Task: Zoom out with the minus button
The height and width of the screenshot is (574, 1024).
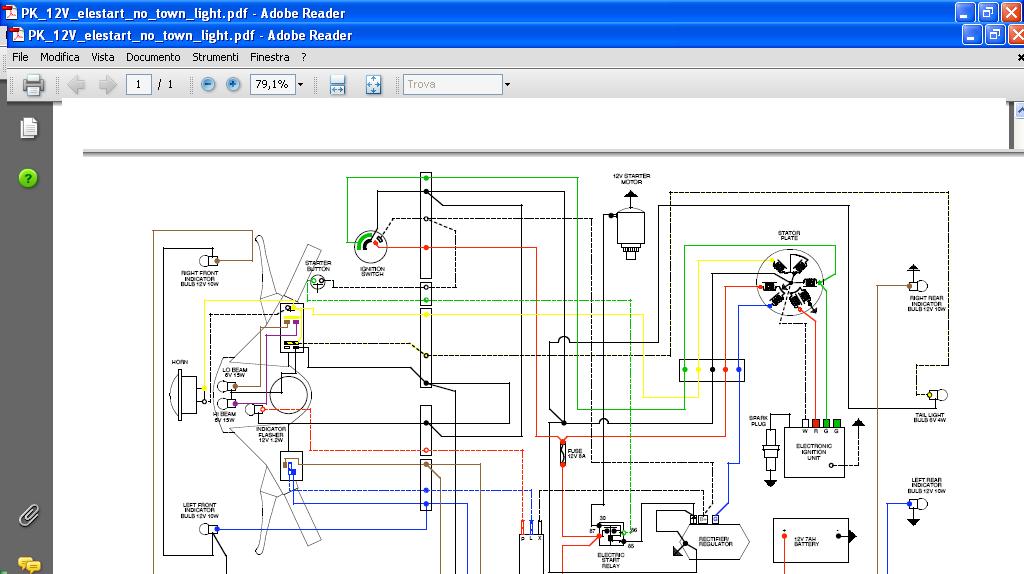Action: [x=208, y=84]
